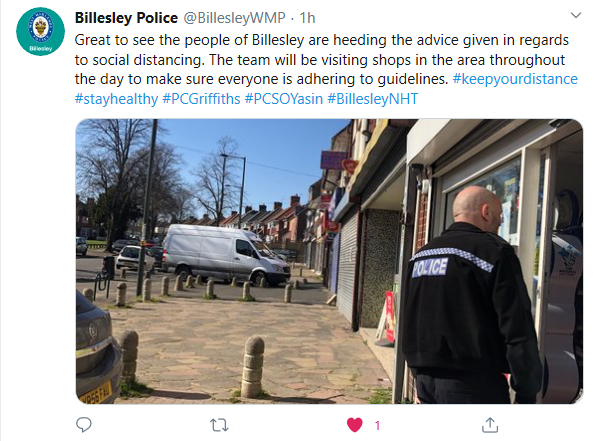597x441 pixels.
Task: Visit the @BillesleyWMP handle
Action: [x=235, y=18]
